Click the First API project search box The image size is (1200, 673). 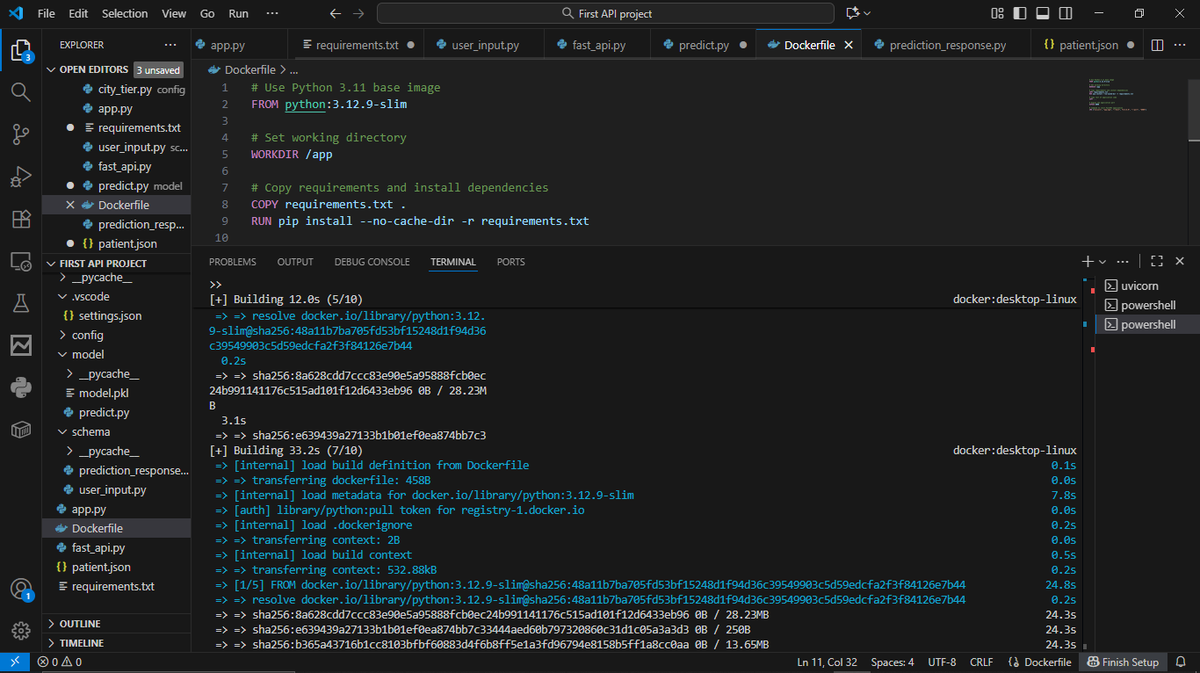[x=605, y=14]
